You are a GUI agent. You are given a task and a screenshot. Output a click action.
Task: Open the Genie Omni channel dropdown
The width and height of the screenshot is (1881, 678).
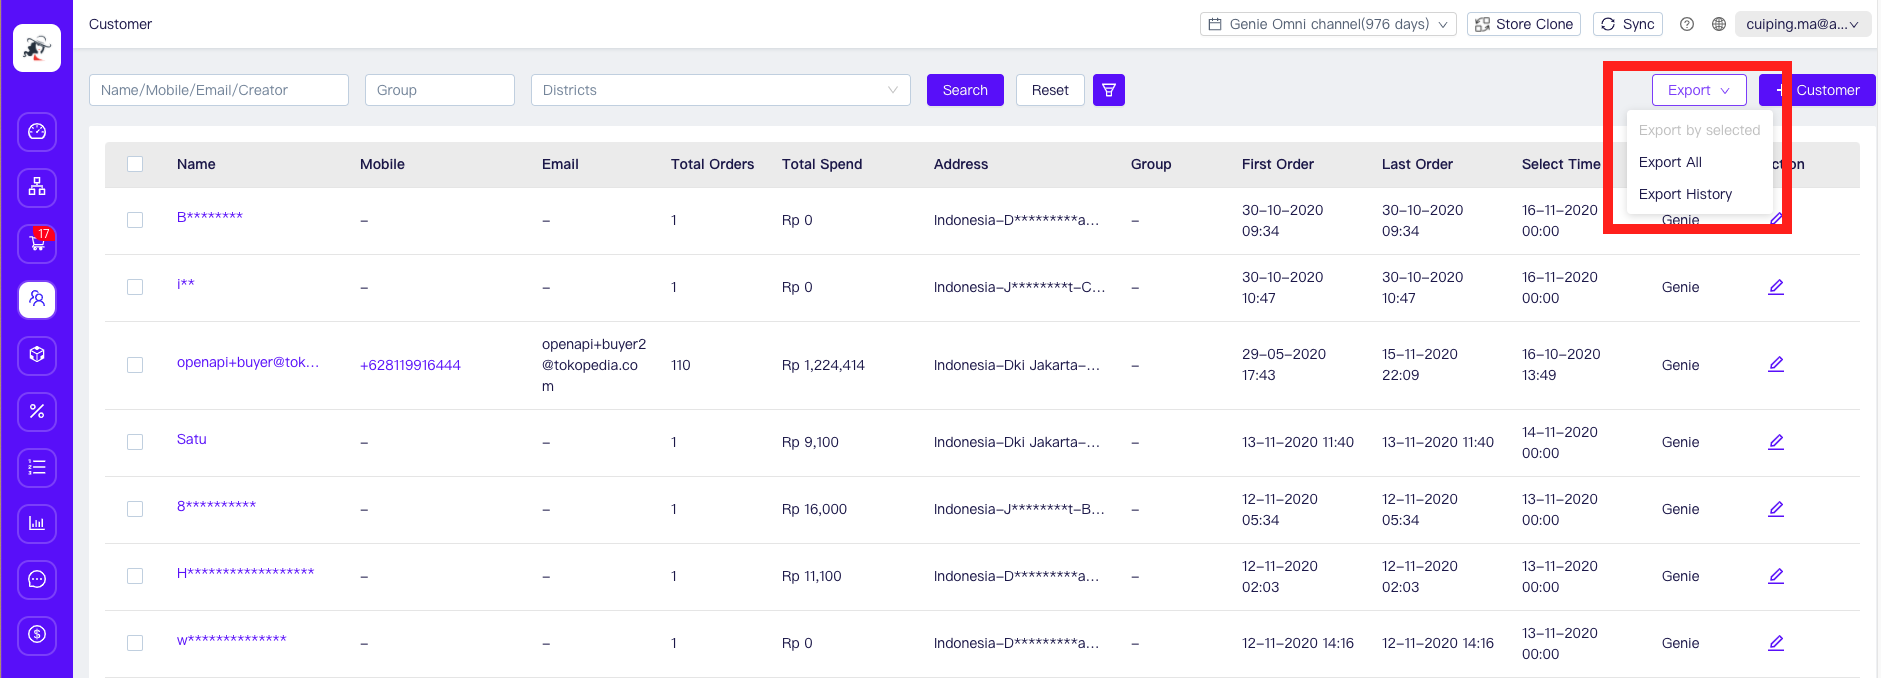1328,24
